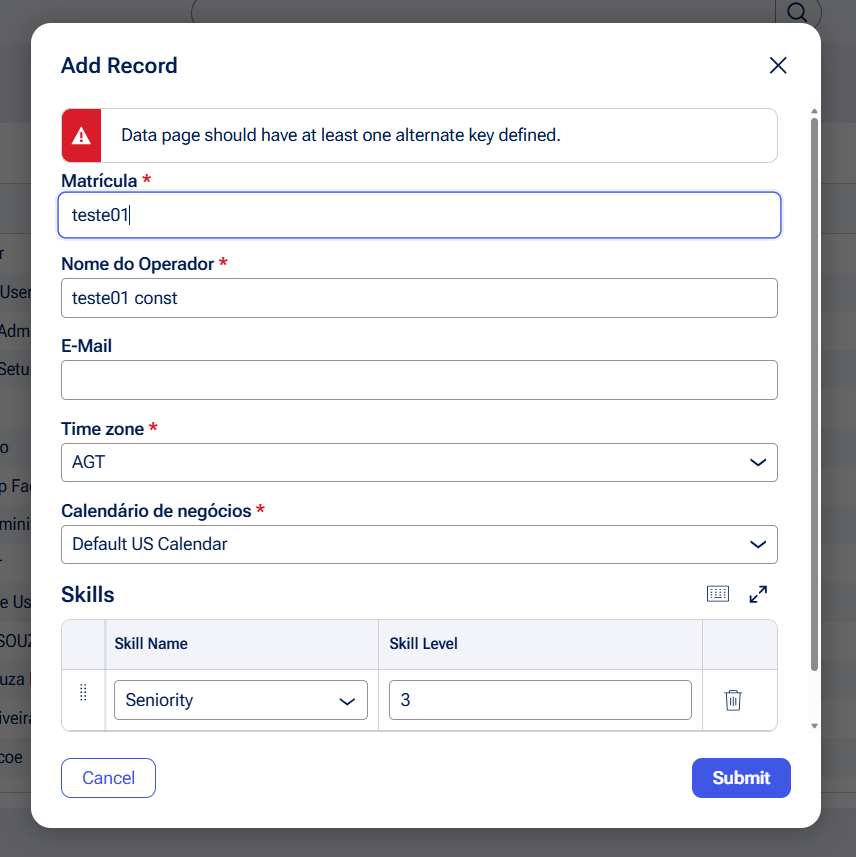Click the Skills table keyboard icon
The image size is (856, 857).
(x=718, y=594)
